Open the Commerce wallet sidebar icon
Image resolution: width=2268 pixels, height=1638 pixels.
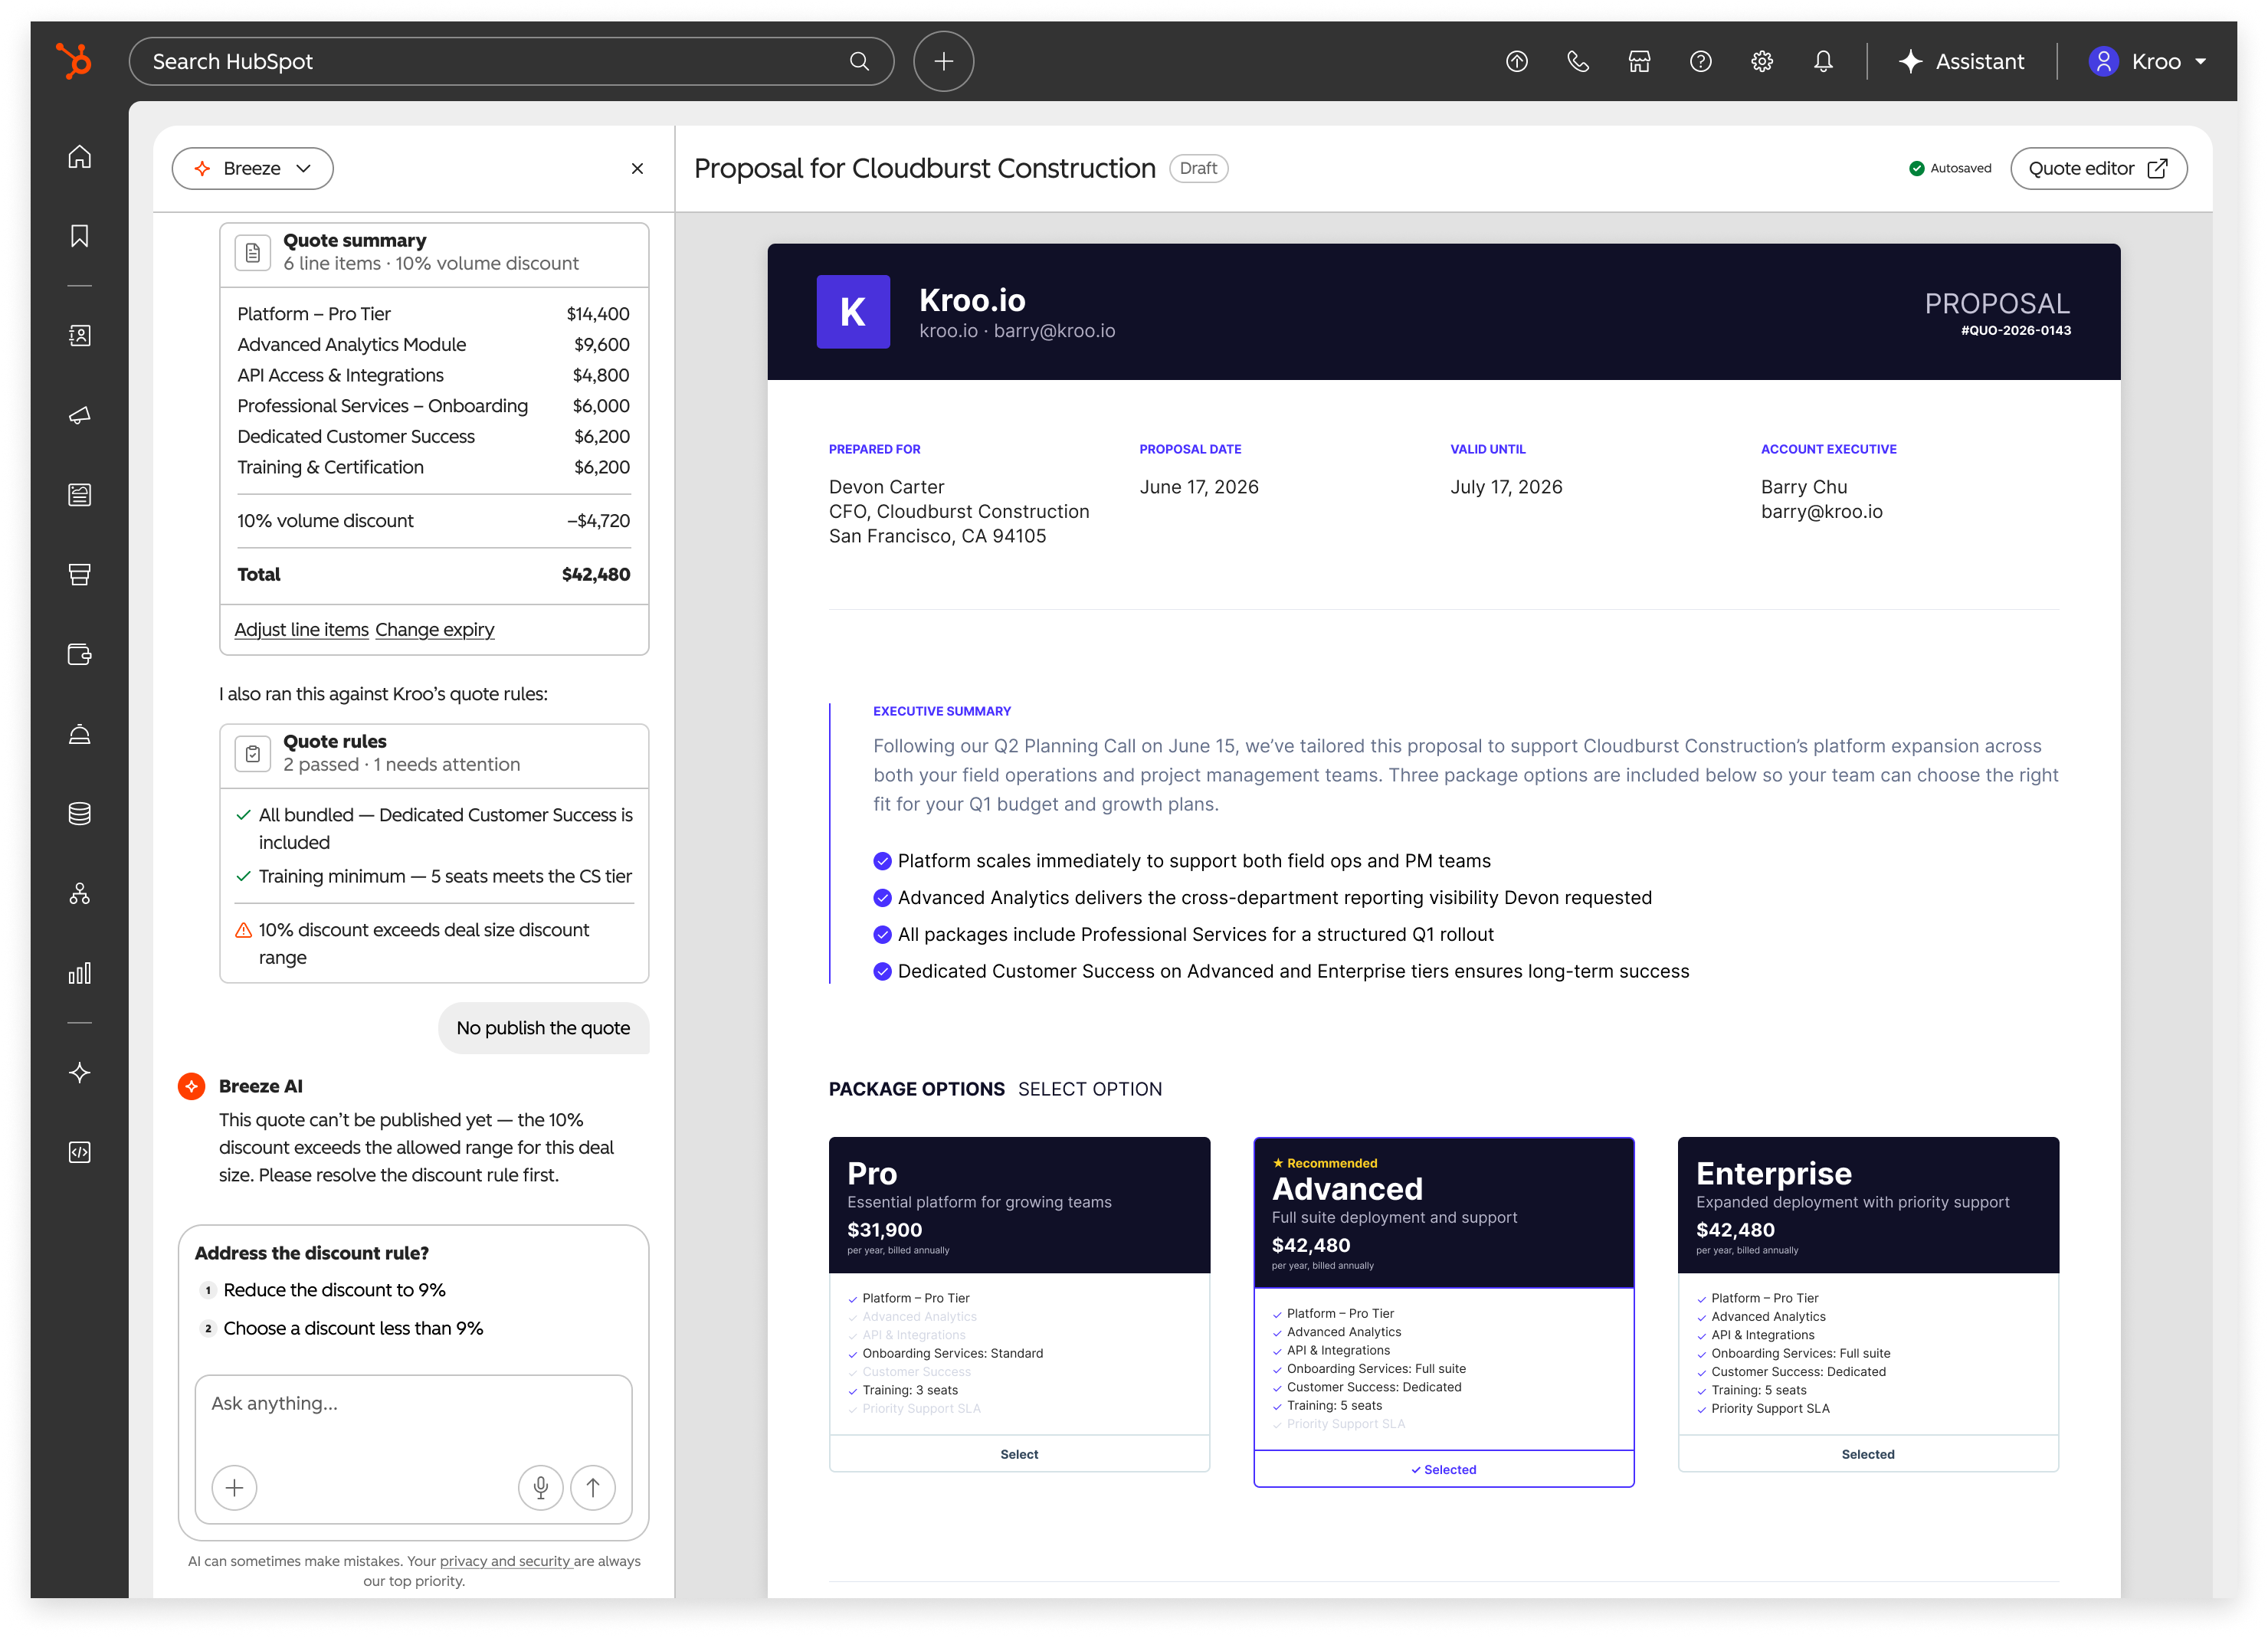80,654
